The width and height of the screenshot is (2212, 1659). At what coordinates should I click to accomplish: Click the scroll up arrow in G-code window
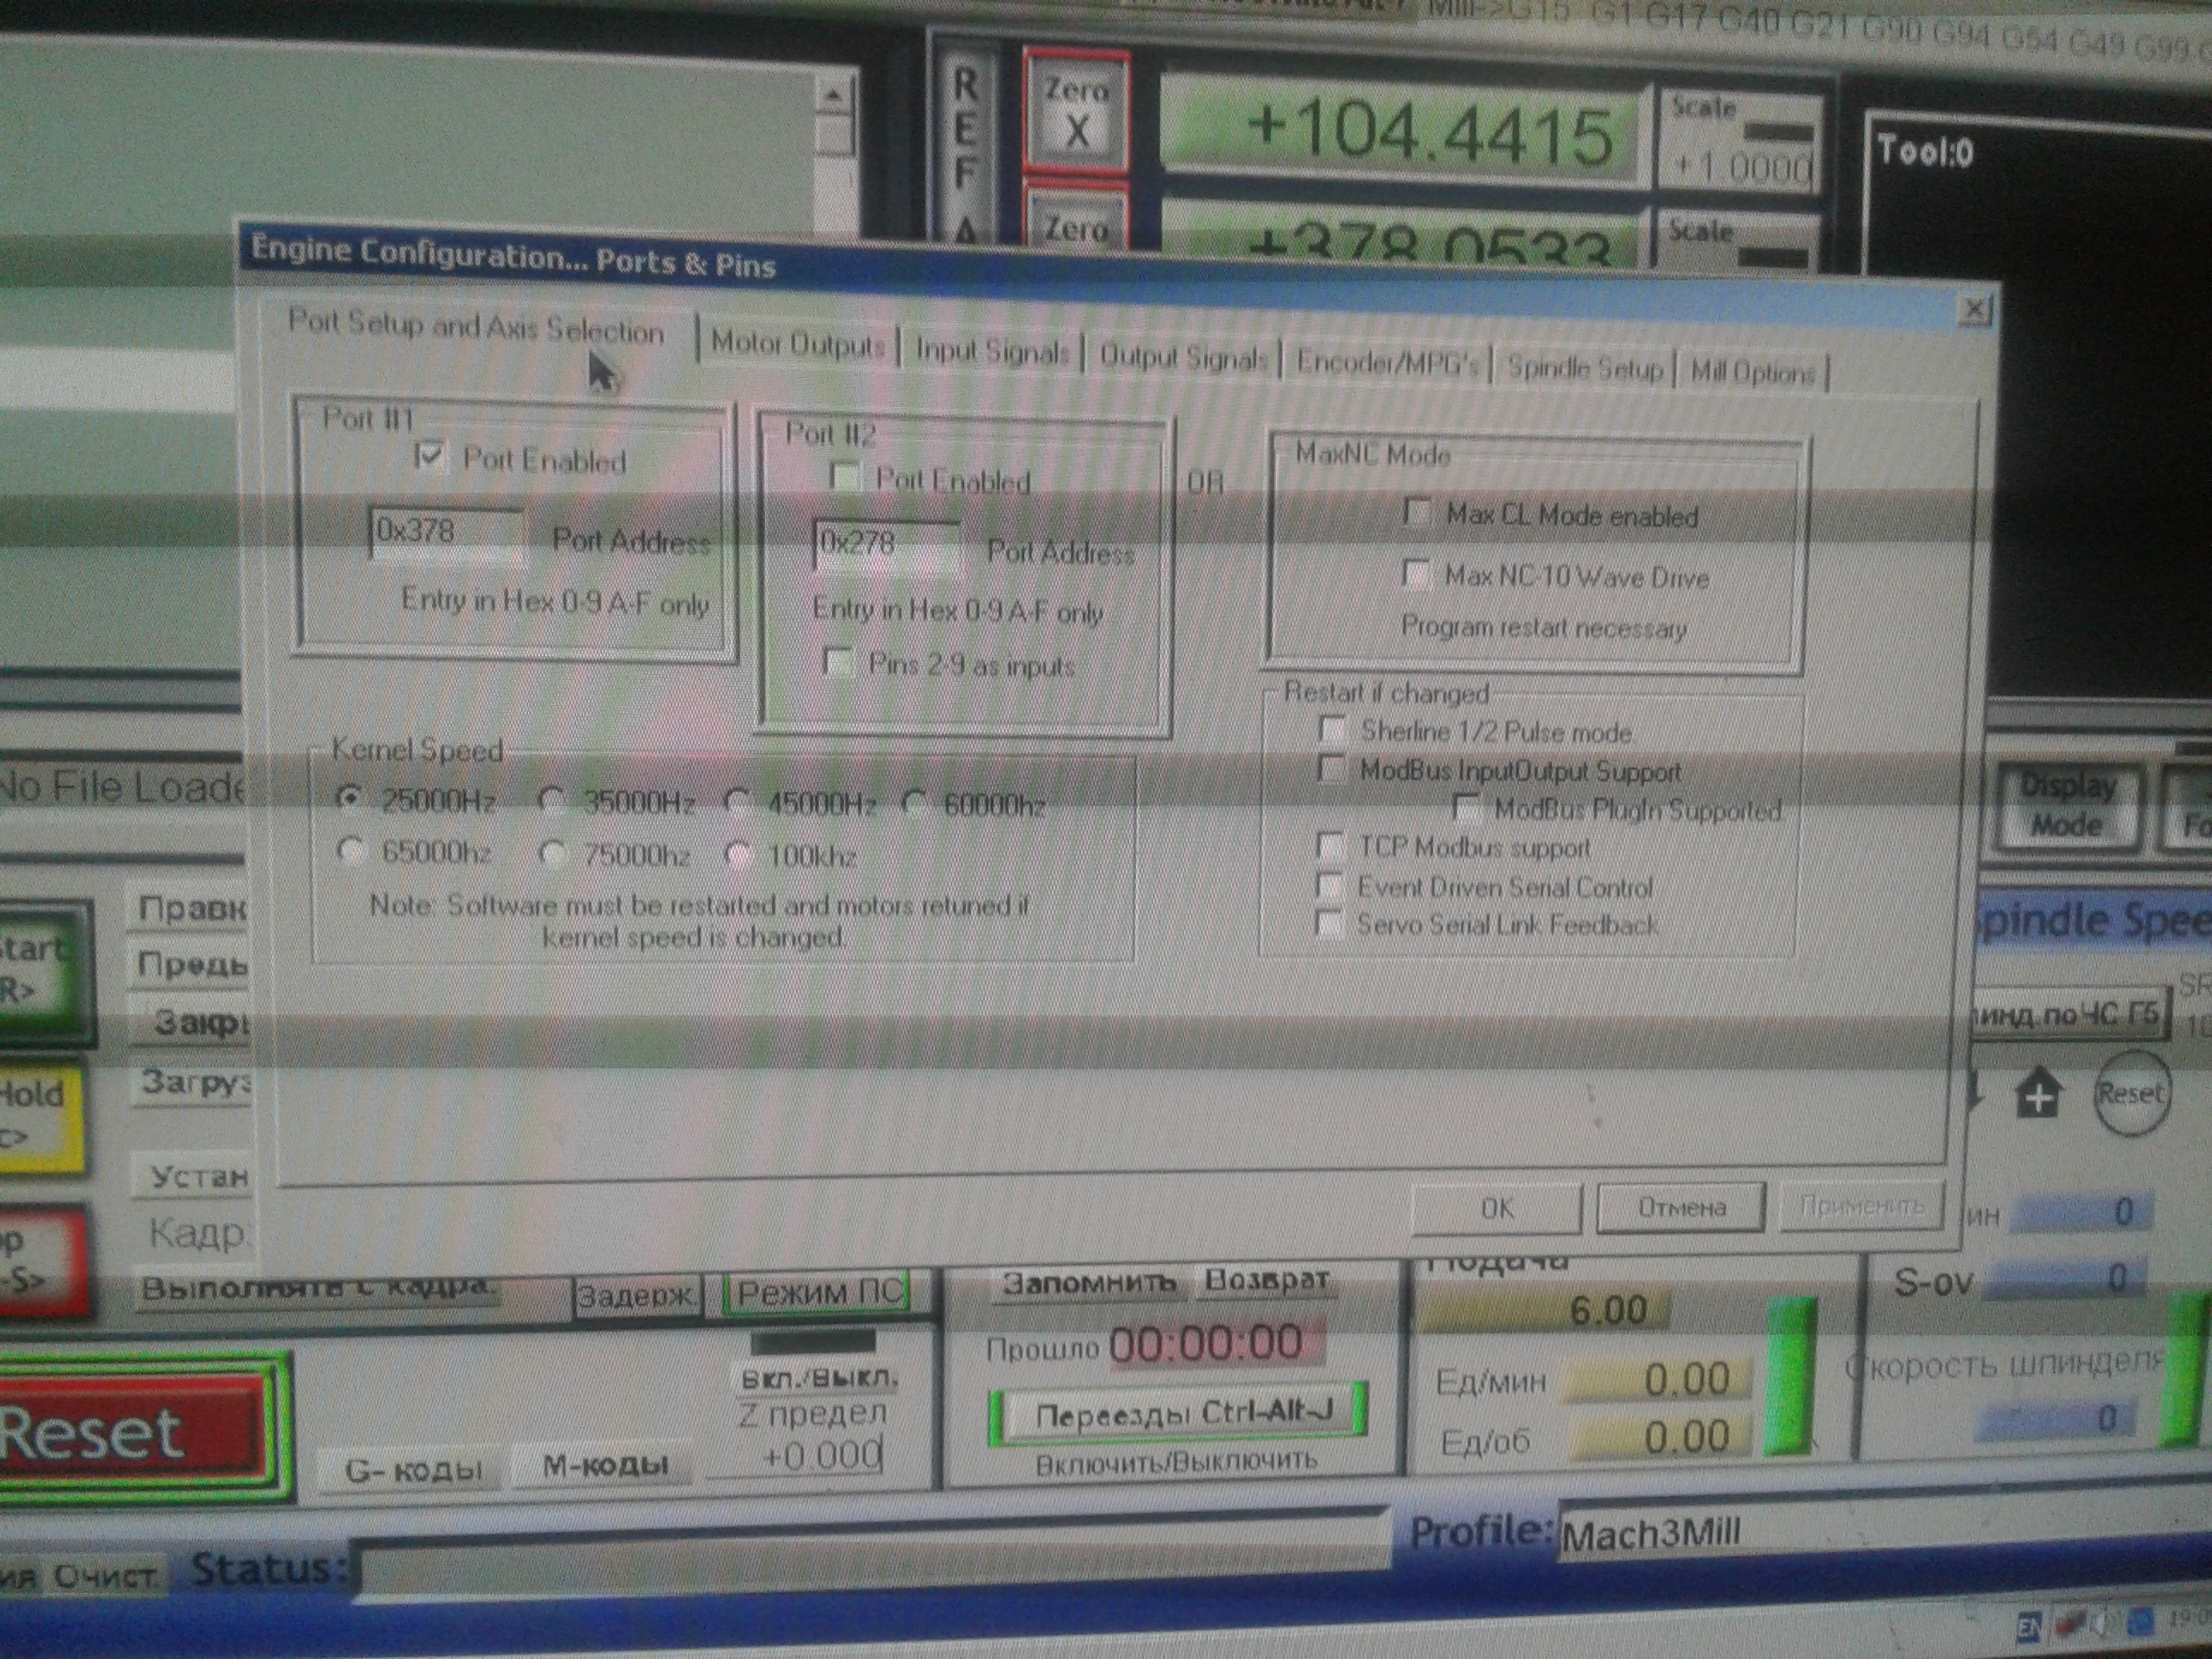click(832, 97)
